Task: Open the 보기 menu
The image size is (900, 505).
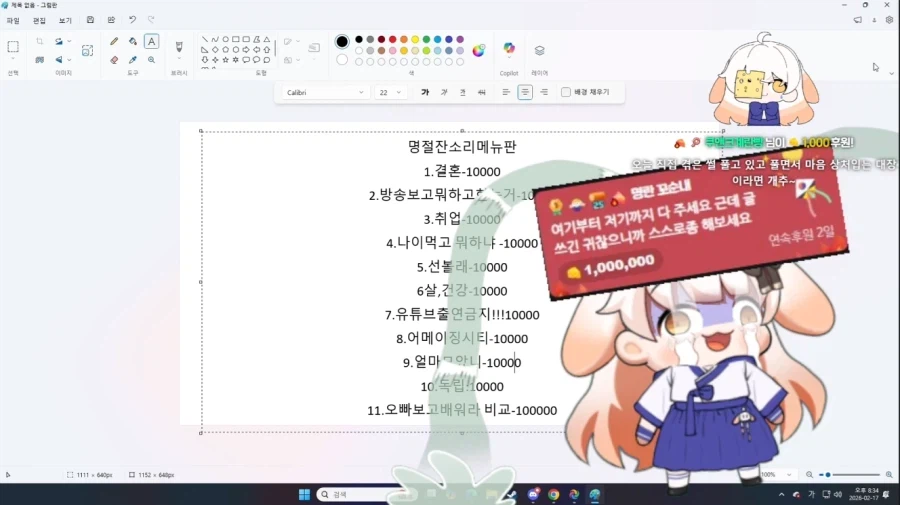Action: click(x=65, y=21)
